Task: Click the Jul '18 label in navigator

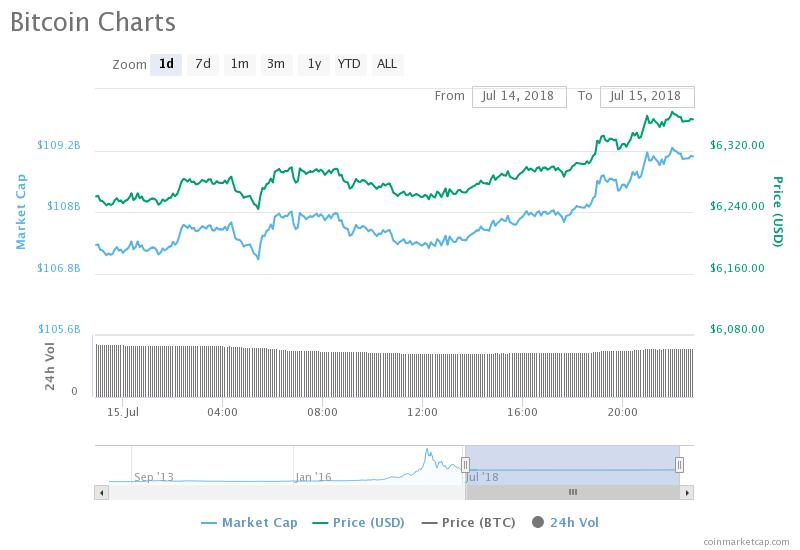Action: pyautogui.click(x=482, y=477)
